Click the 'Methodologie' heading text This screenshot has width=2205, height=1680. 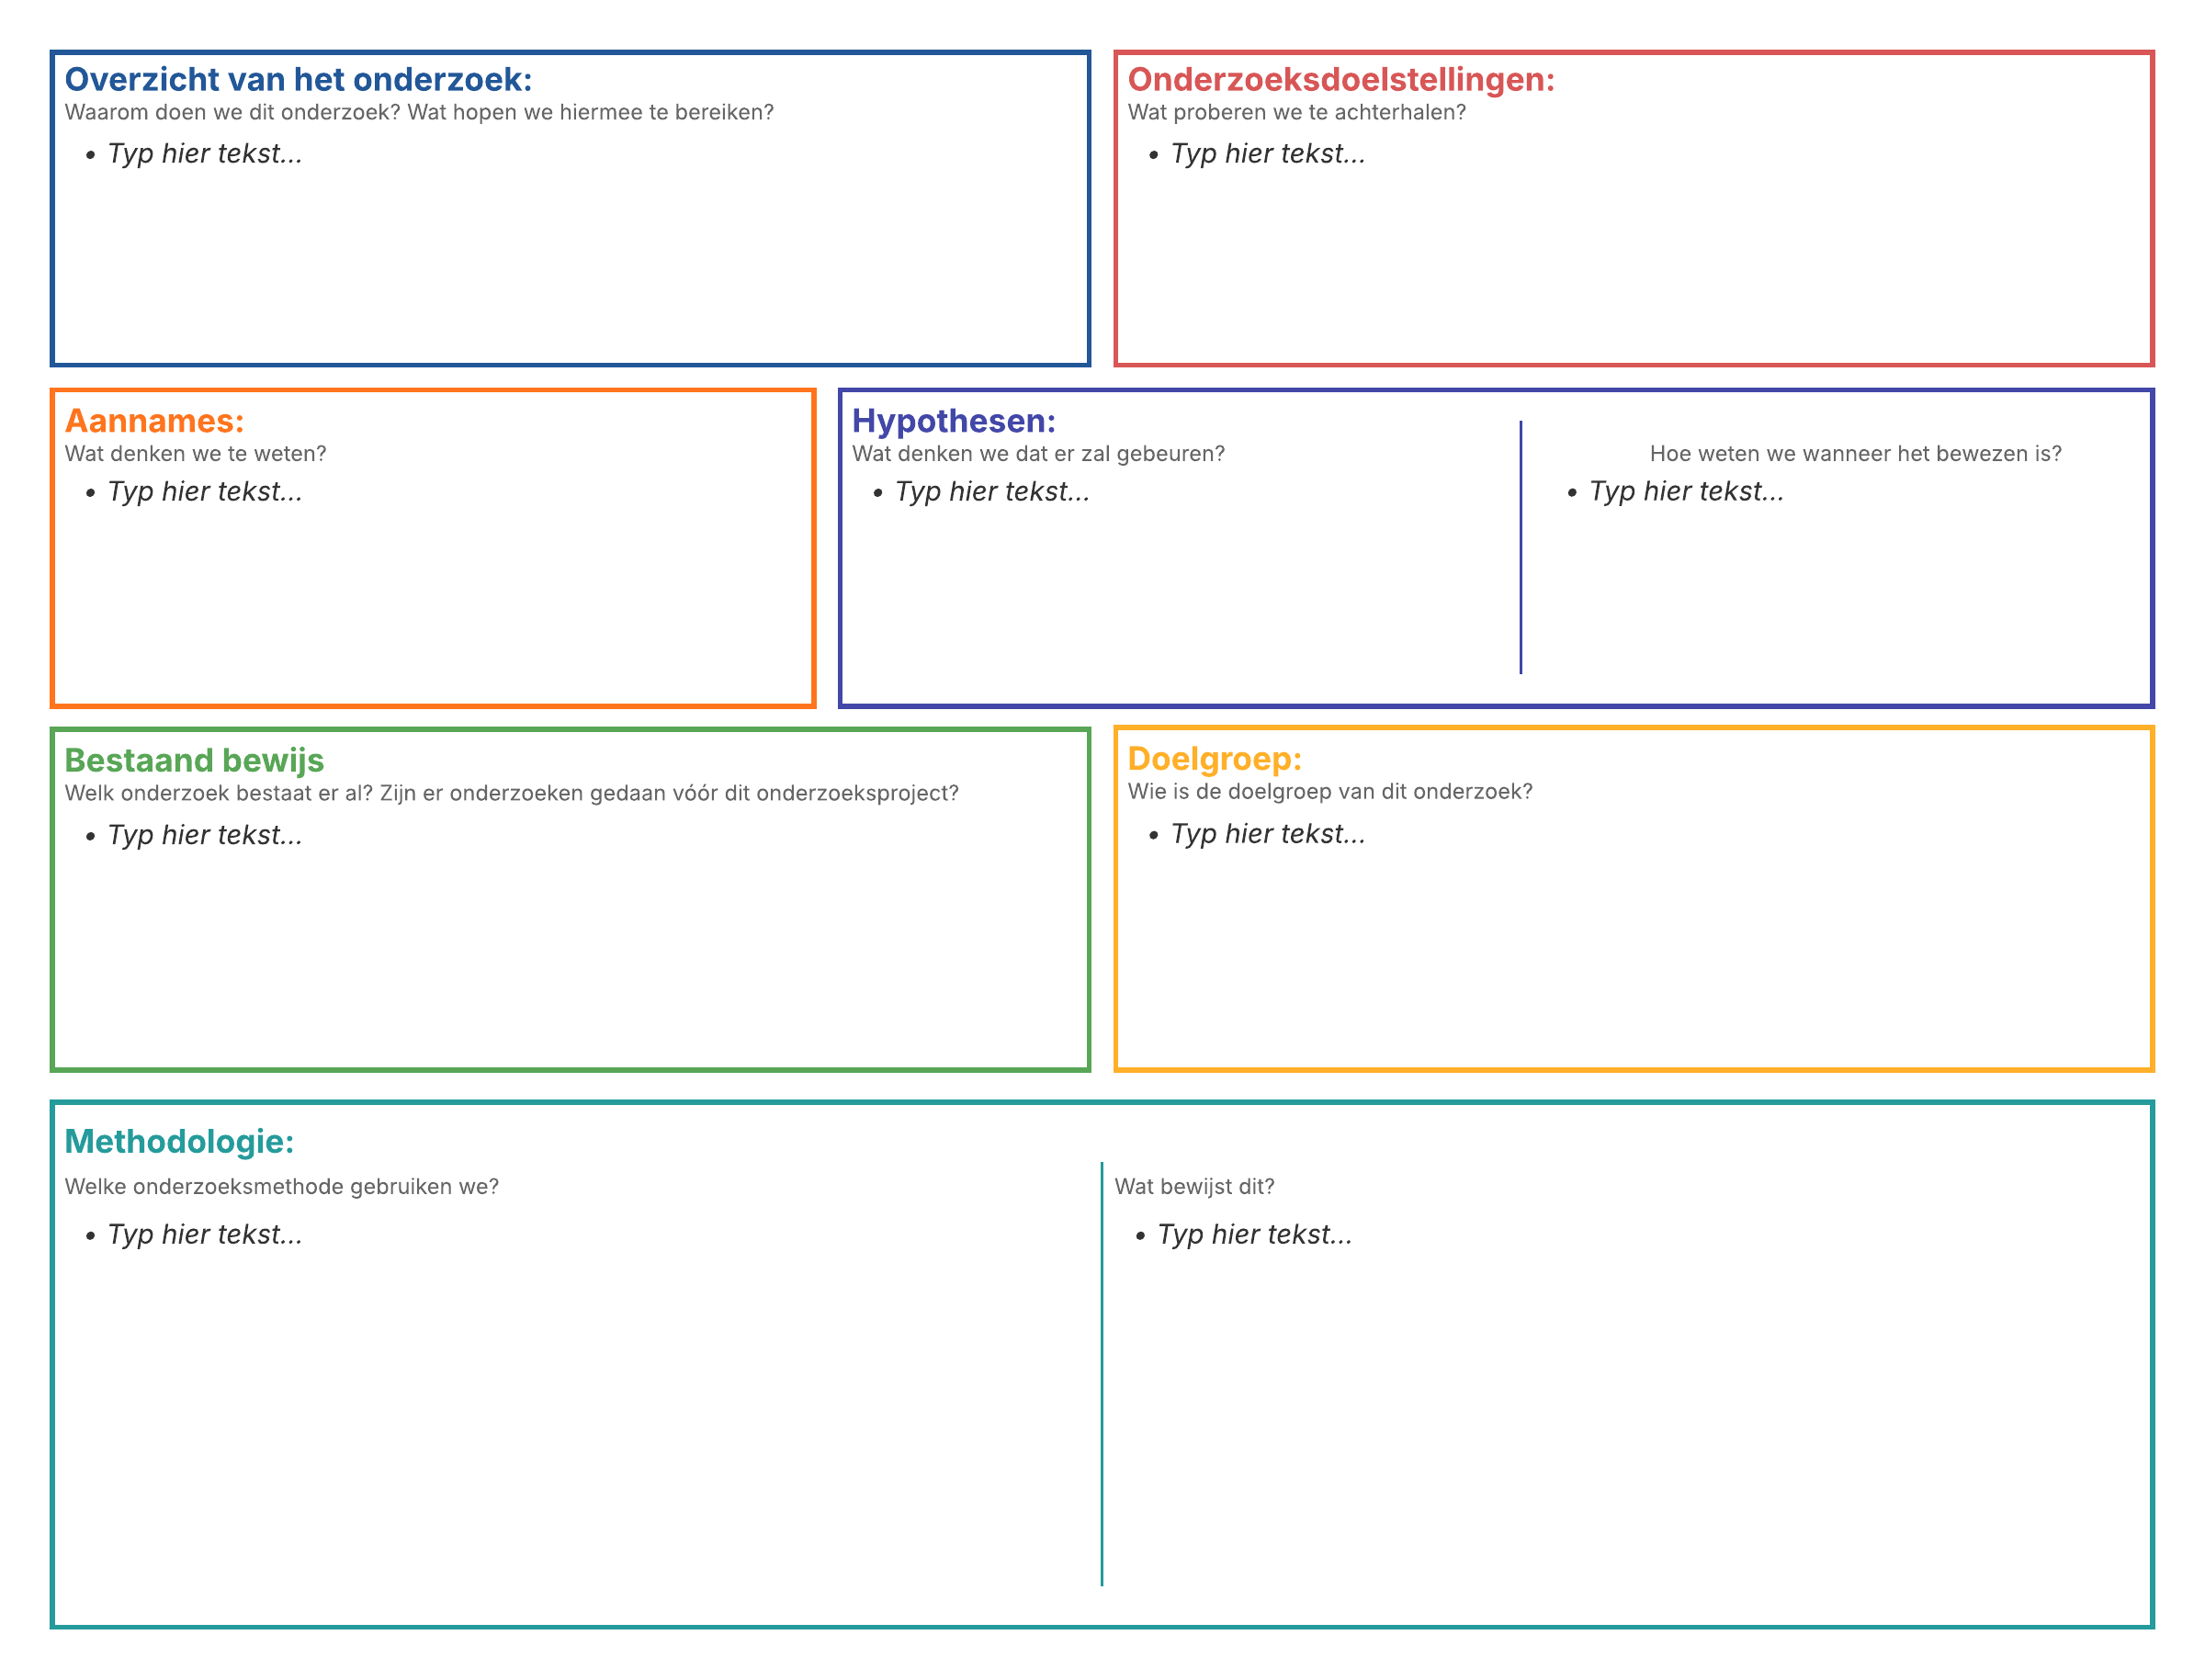tap(179, 1140)
